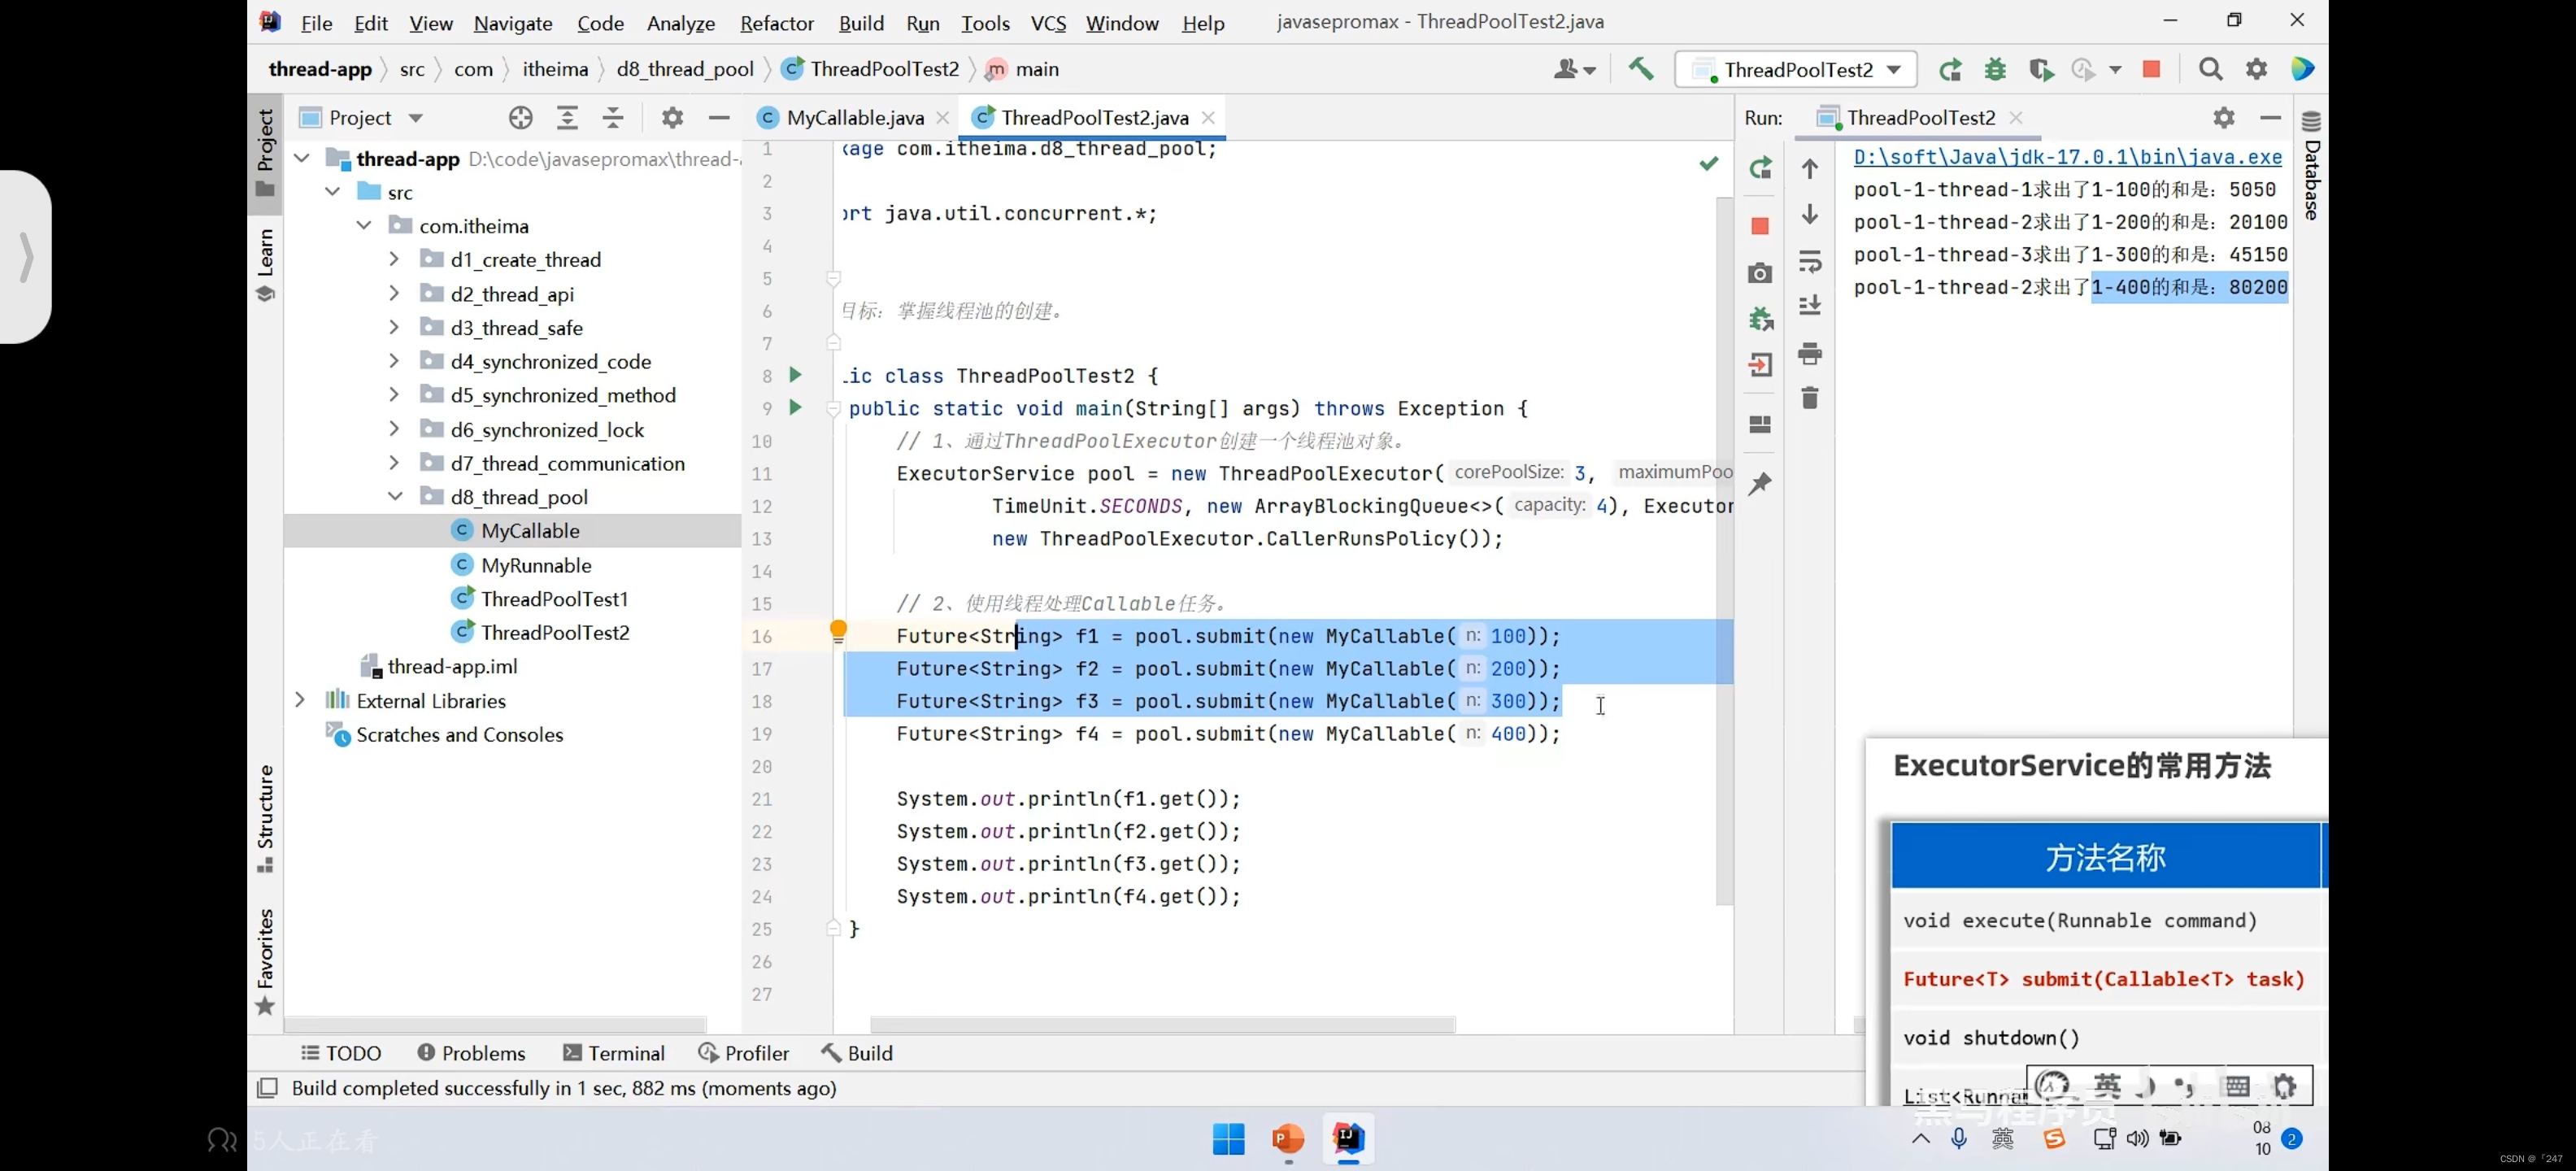Open the Analyze menu
This screenshot has width=2576, height=1171.
point(681,23)
